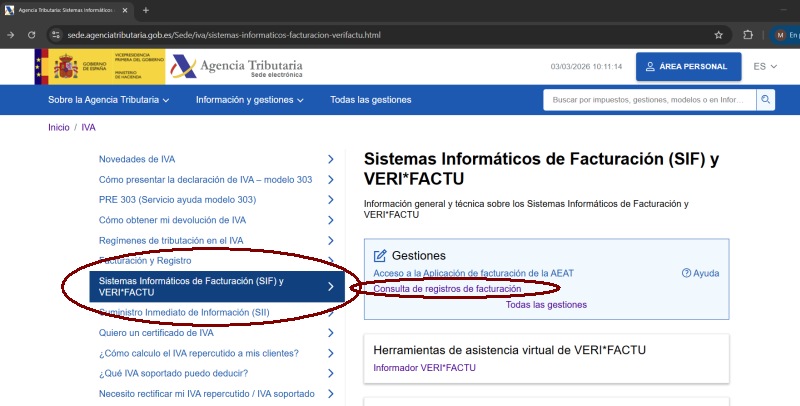The width and height of the screenshot is (800, 406).
Task: Expand Sobre la Agencia Tributaria menu
Action: (108, 100)
